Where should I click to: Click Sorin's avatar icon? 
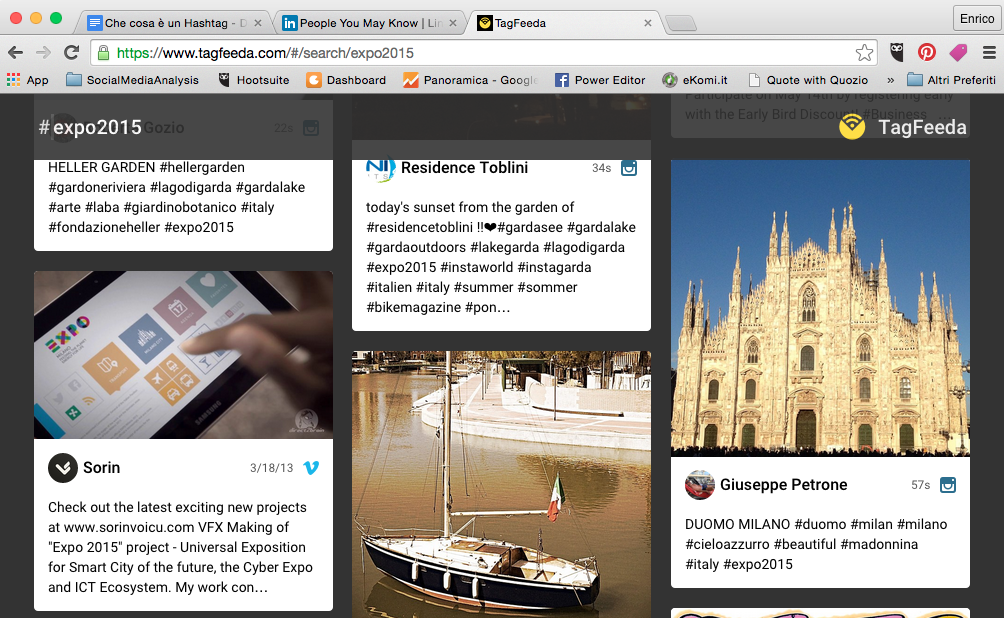pos(63,468)
